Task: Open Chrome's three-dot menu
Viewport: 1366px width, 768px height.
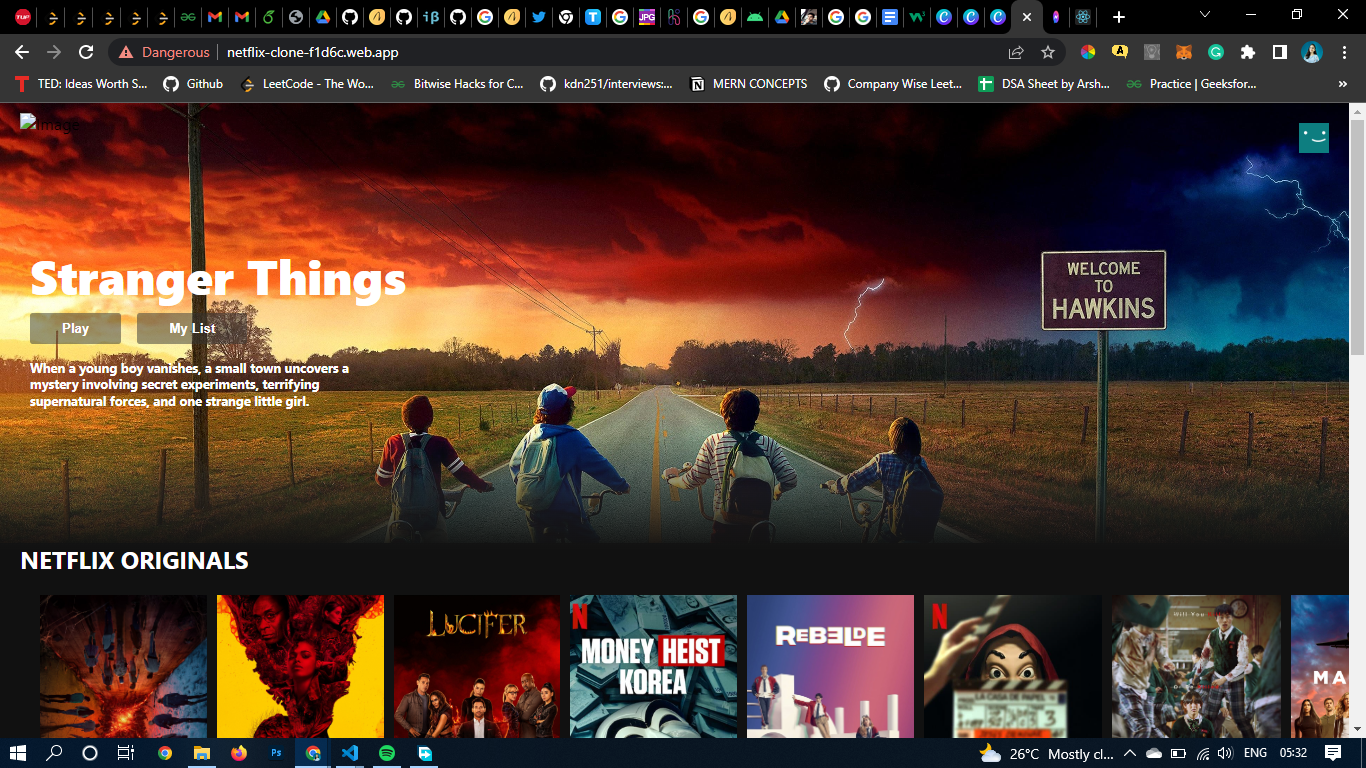Action: pos(1344,52)
